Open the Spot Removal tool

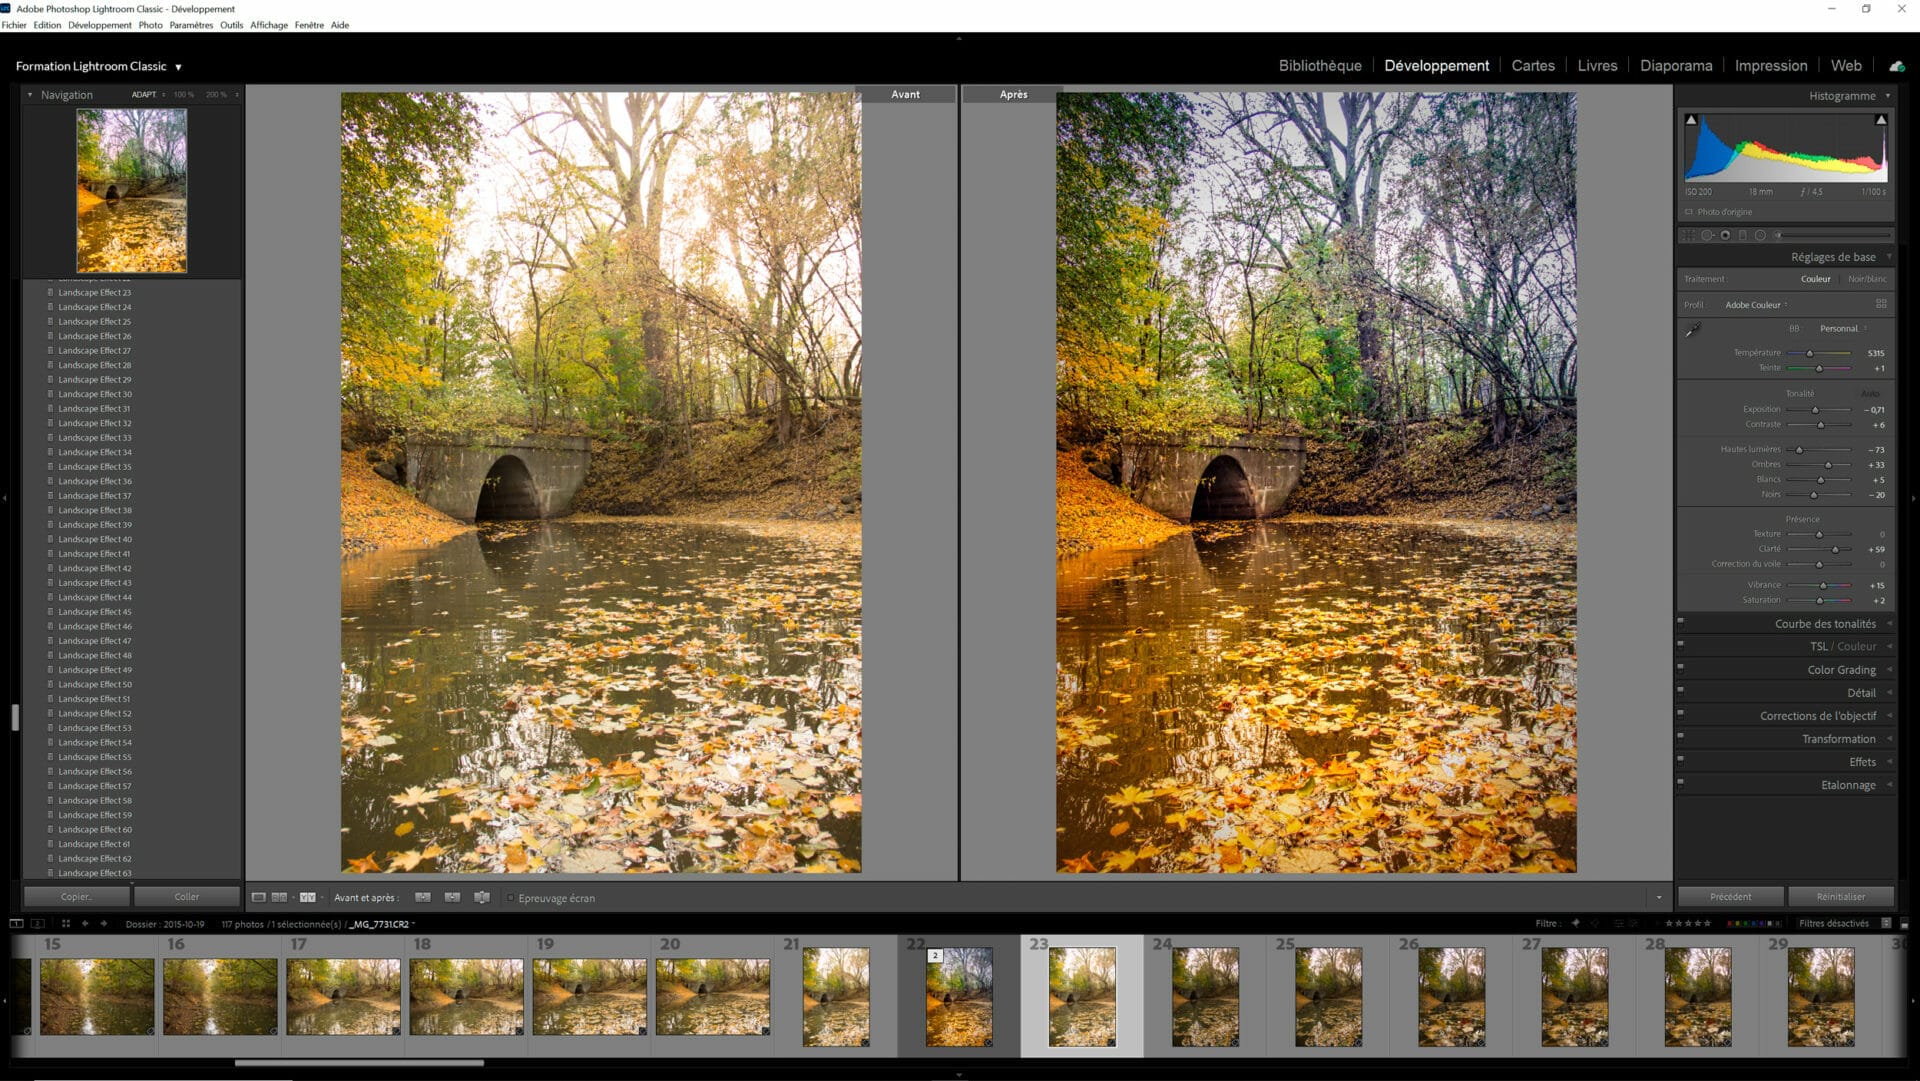pos(1707,235)
